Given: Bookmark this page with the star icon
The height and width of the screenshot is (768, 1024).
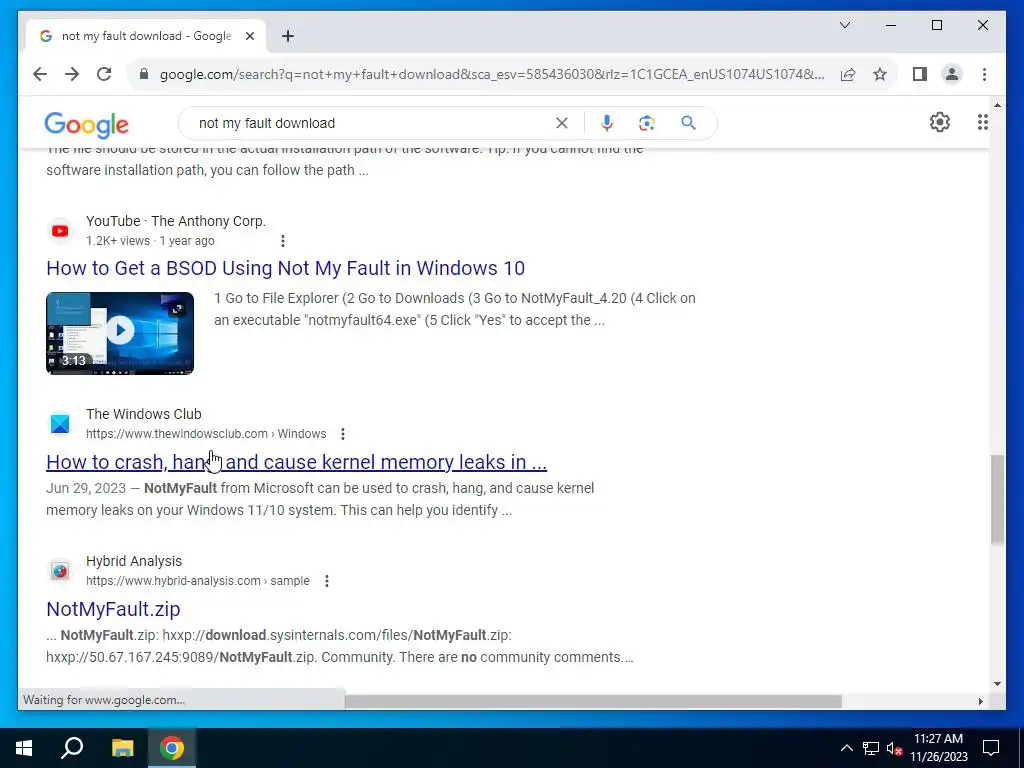Looking at the screenshot, I should click(x=880, y=74).
